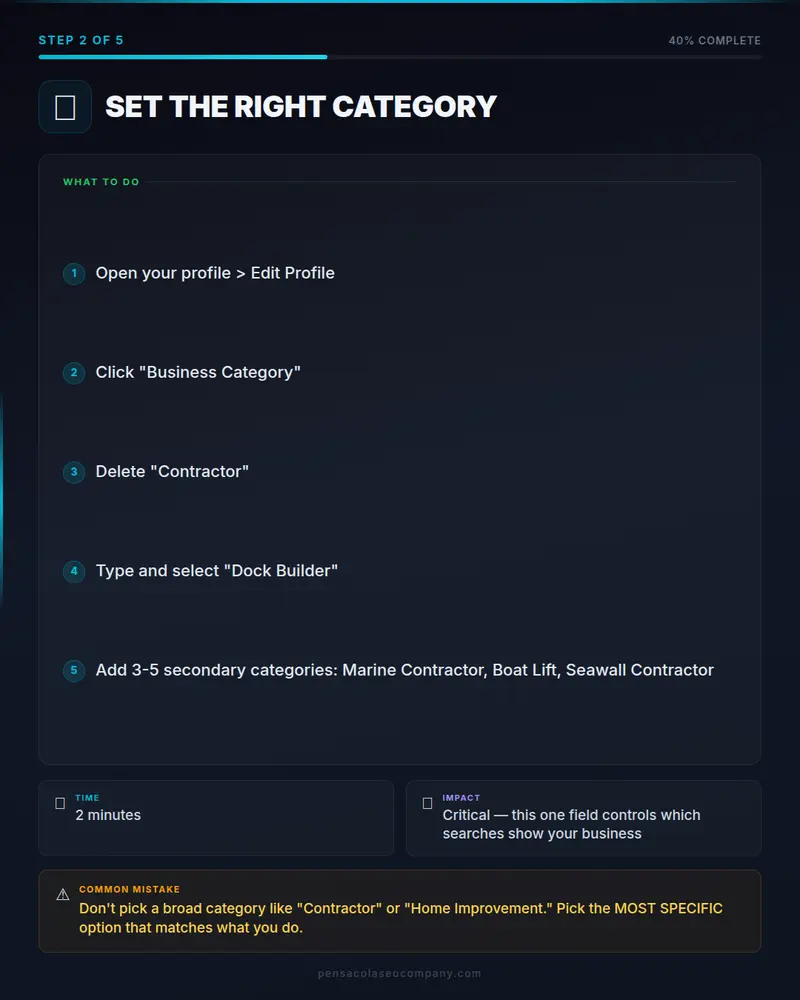Select the 'Type and select Dock Builder' step
The height and width of the screenshot is (1000, 800).
pos(216,571)
